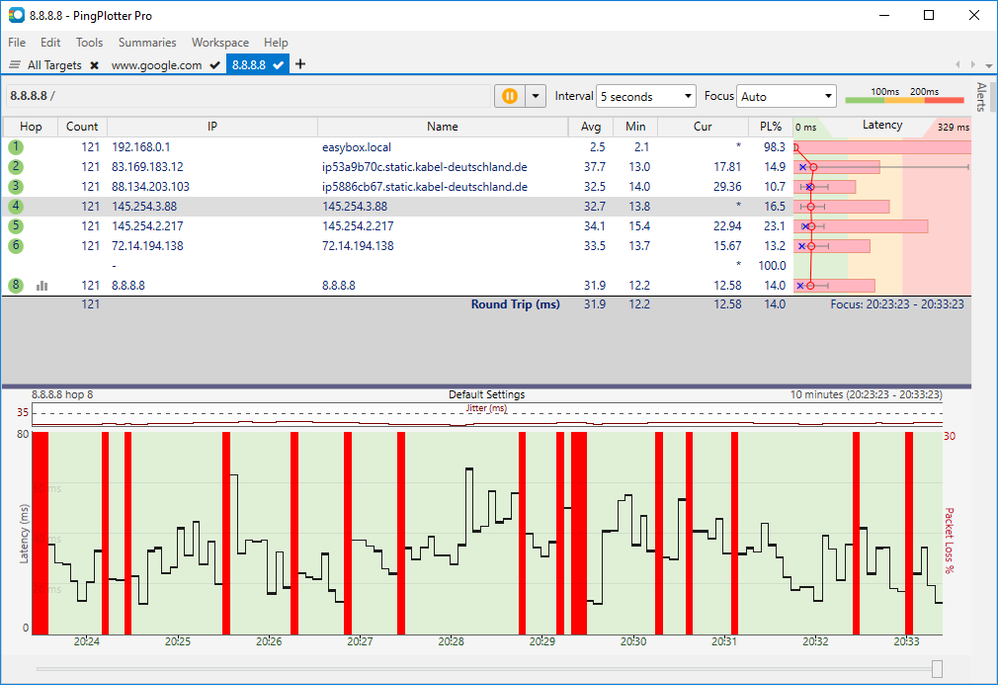Click the timeline slider handle at bottom
The height and width of the screenshot is (685, 998).
pyautogui.click(x=936, y=669)
